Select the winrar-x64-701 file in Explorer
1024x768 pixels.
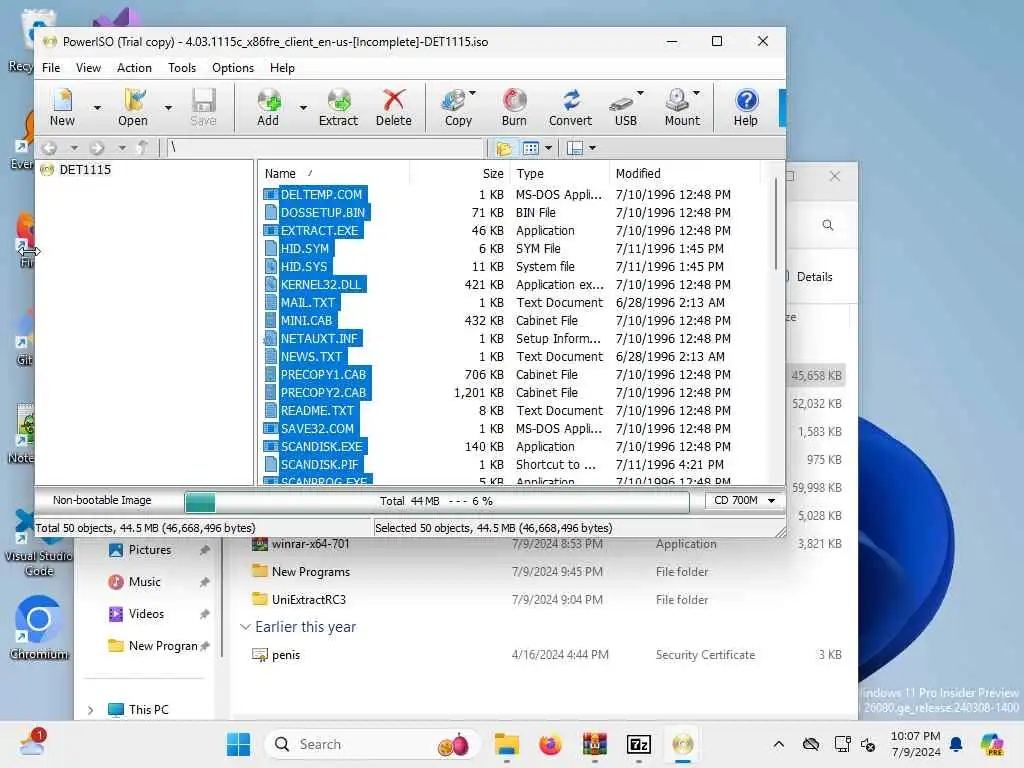pyautogui.click(x=310, y=544)
